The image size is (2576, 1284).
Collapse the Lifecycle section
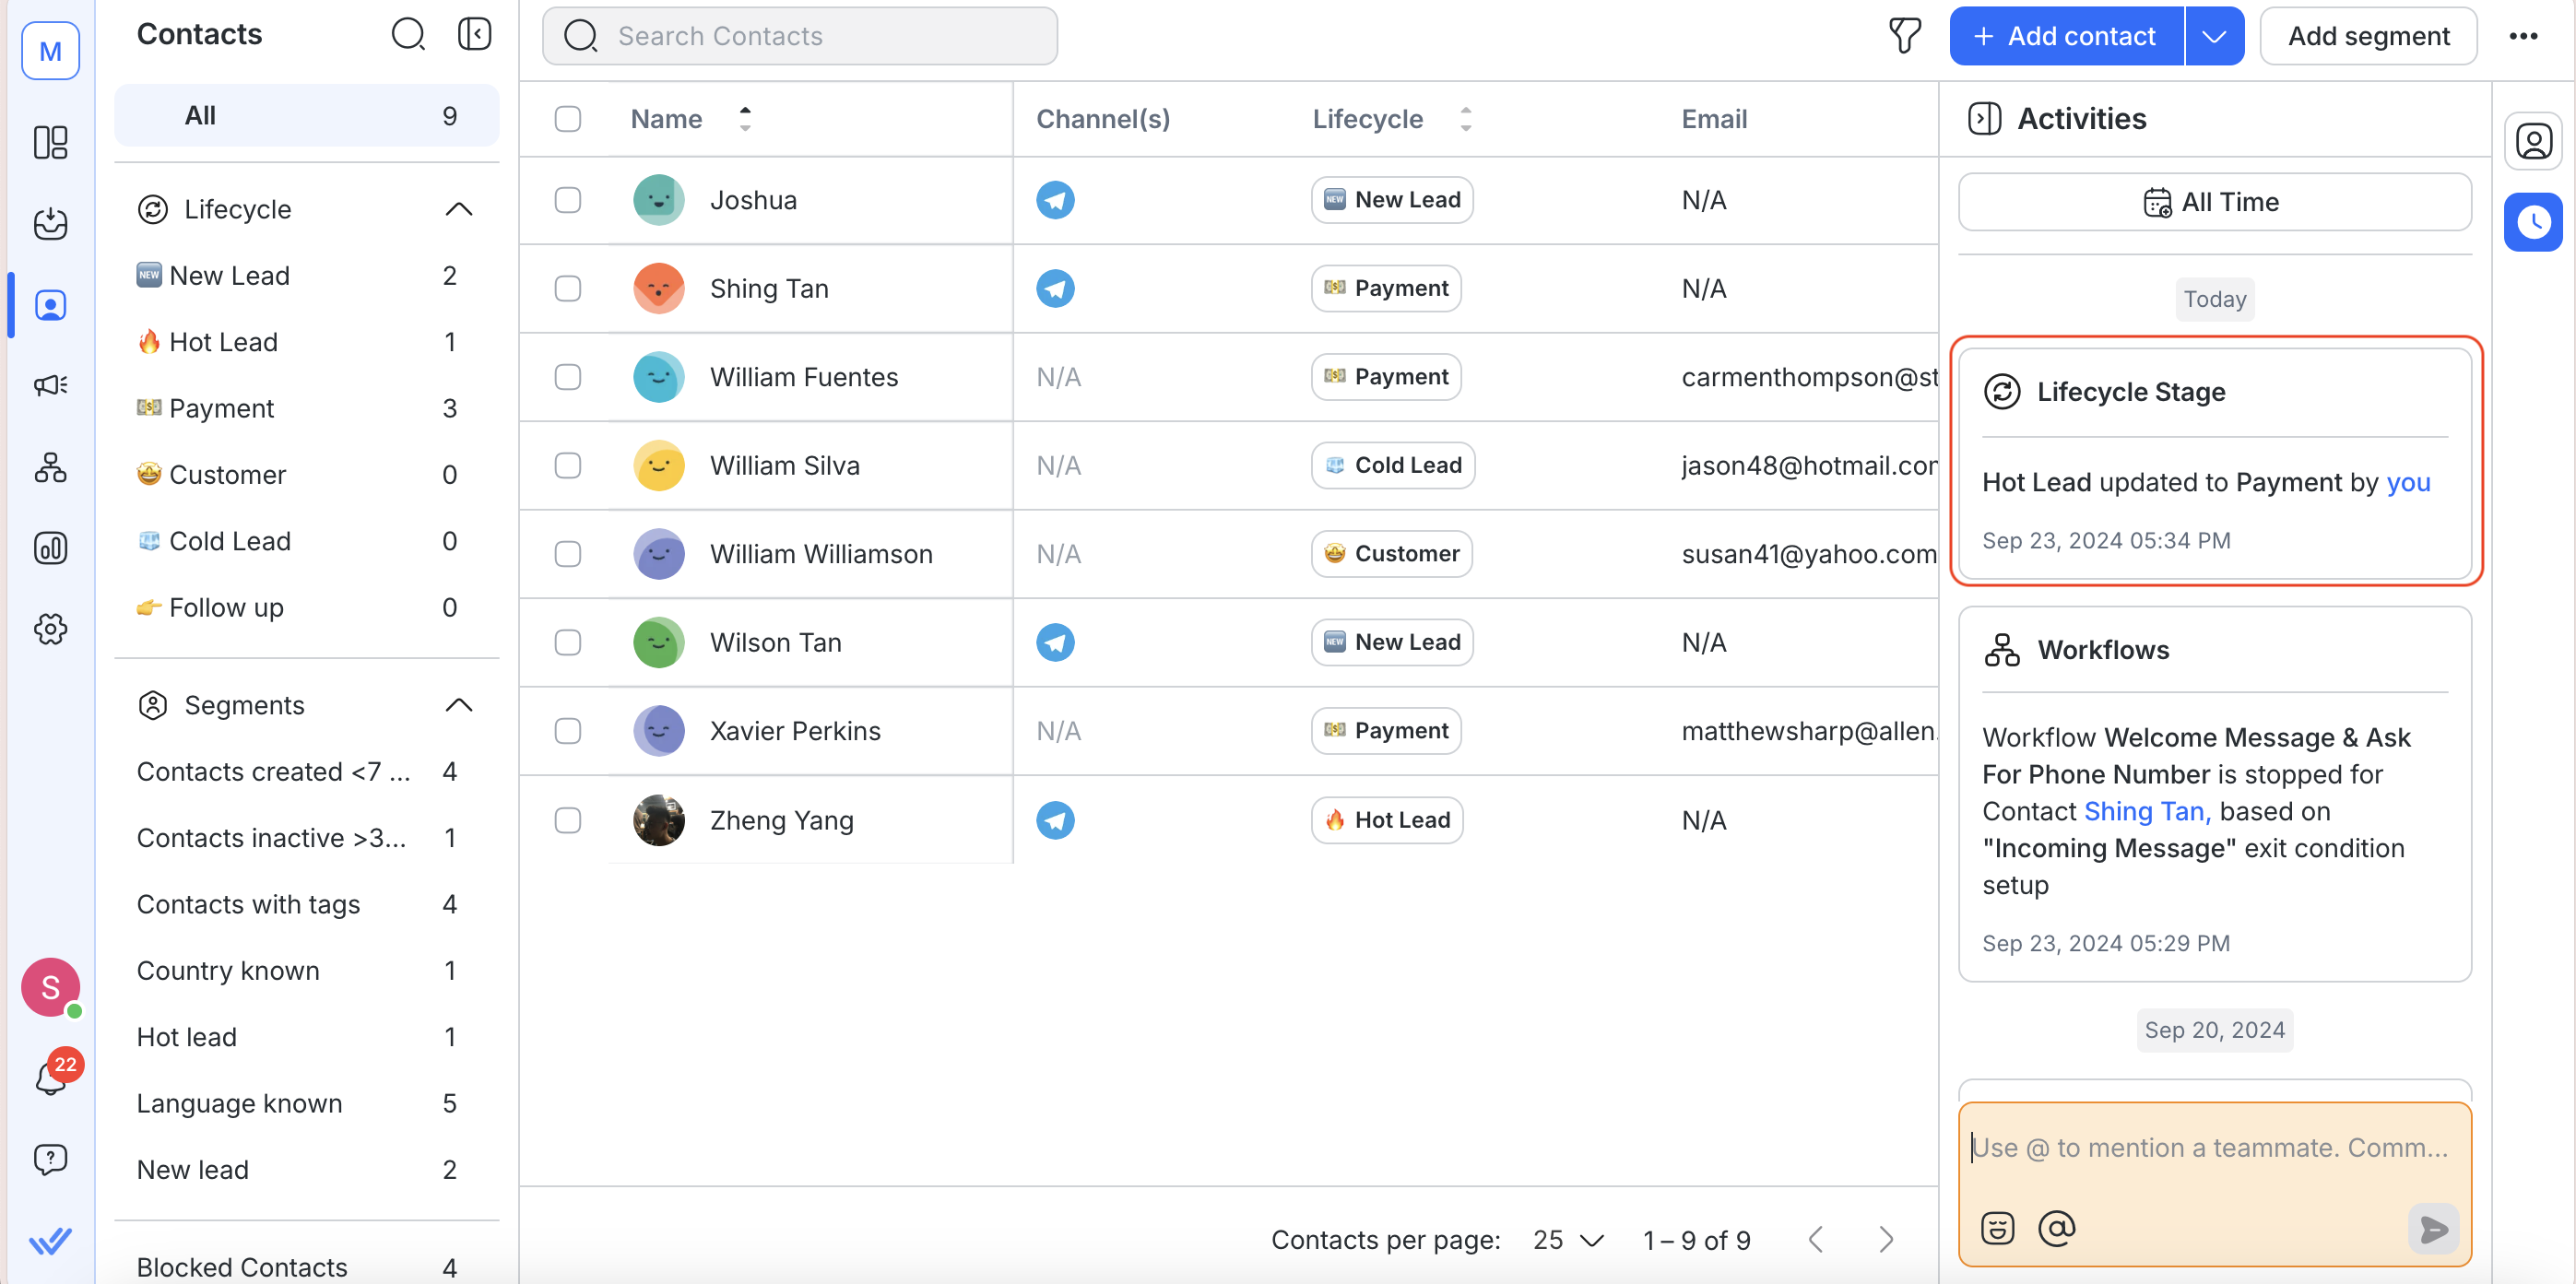pyautogui.click(x=458, y=209)
